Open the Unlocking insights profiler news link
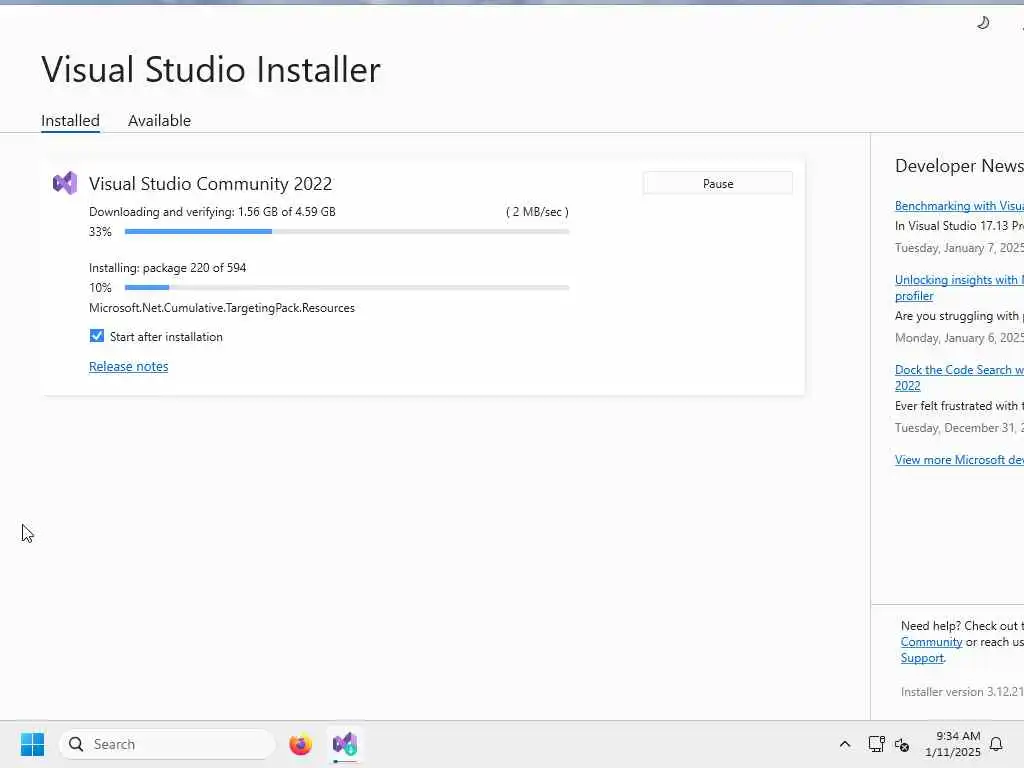Image resolution: width=1024 pixels, height=768 pixels. coord(959,287)
